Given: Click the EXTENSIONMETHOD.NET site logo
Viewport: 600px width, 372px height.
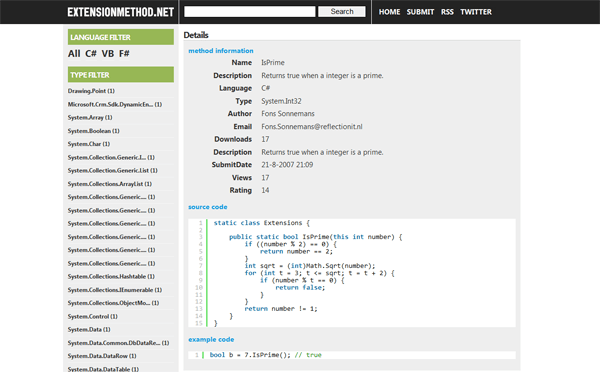Looking at the screenshot, I should point(121,12).
